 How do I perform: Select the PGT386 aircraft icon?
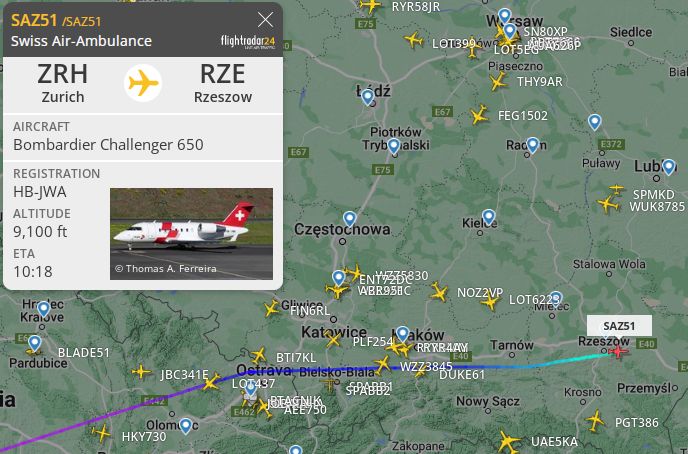point(595,421)
